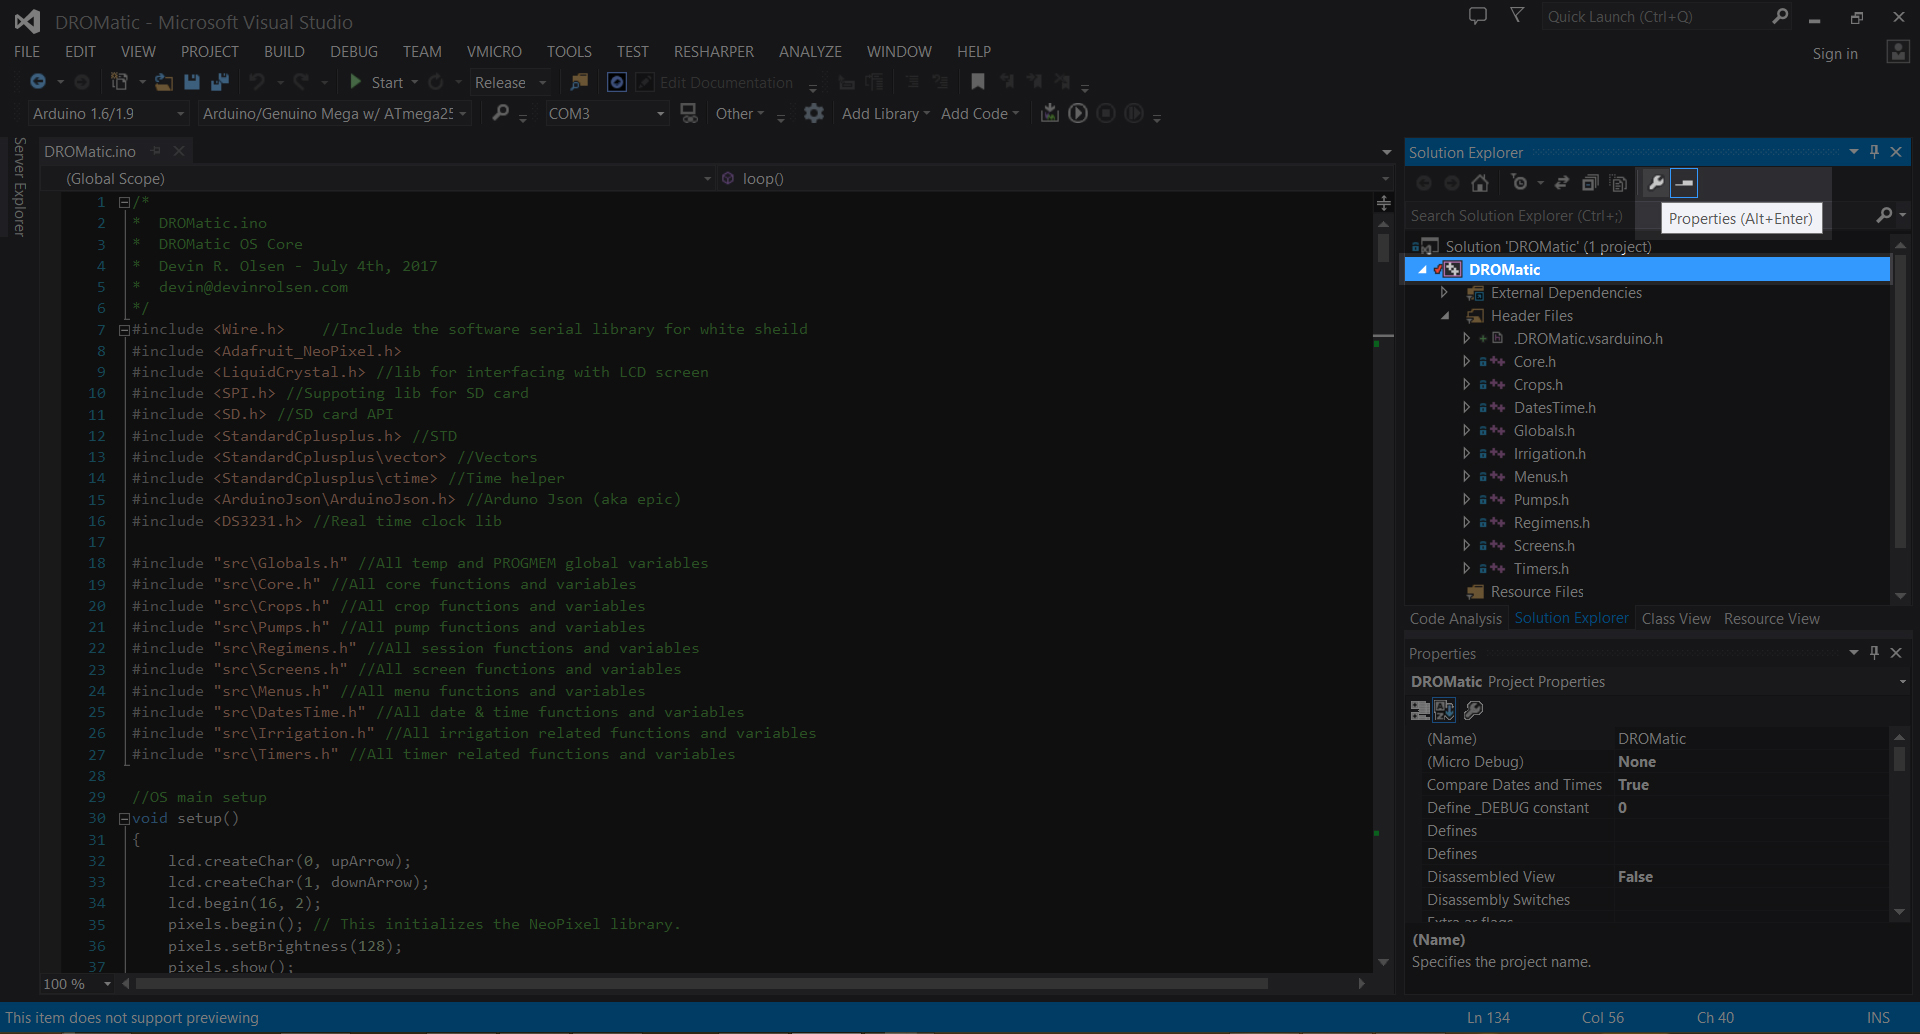
Task: Open the VMICRO menu
Action: click(494, 52)
